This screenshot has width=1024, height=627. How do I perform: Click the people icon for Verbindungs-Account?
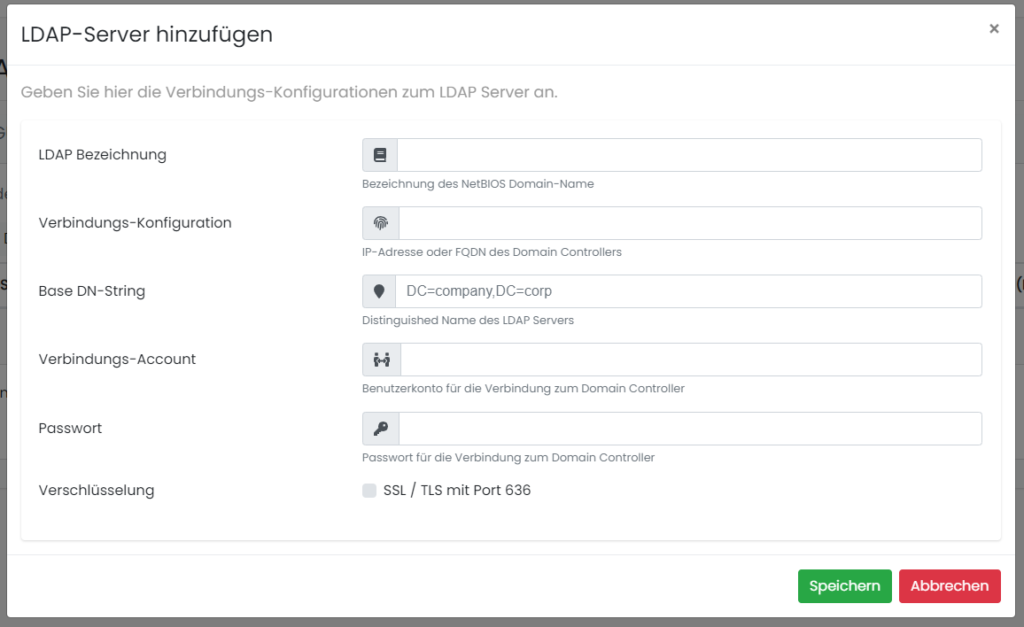(381, 359)
